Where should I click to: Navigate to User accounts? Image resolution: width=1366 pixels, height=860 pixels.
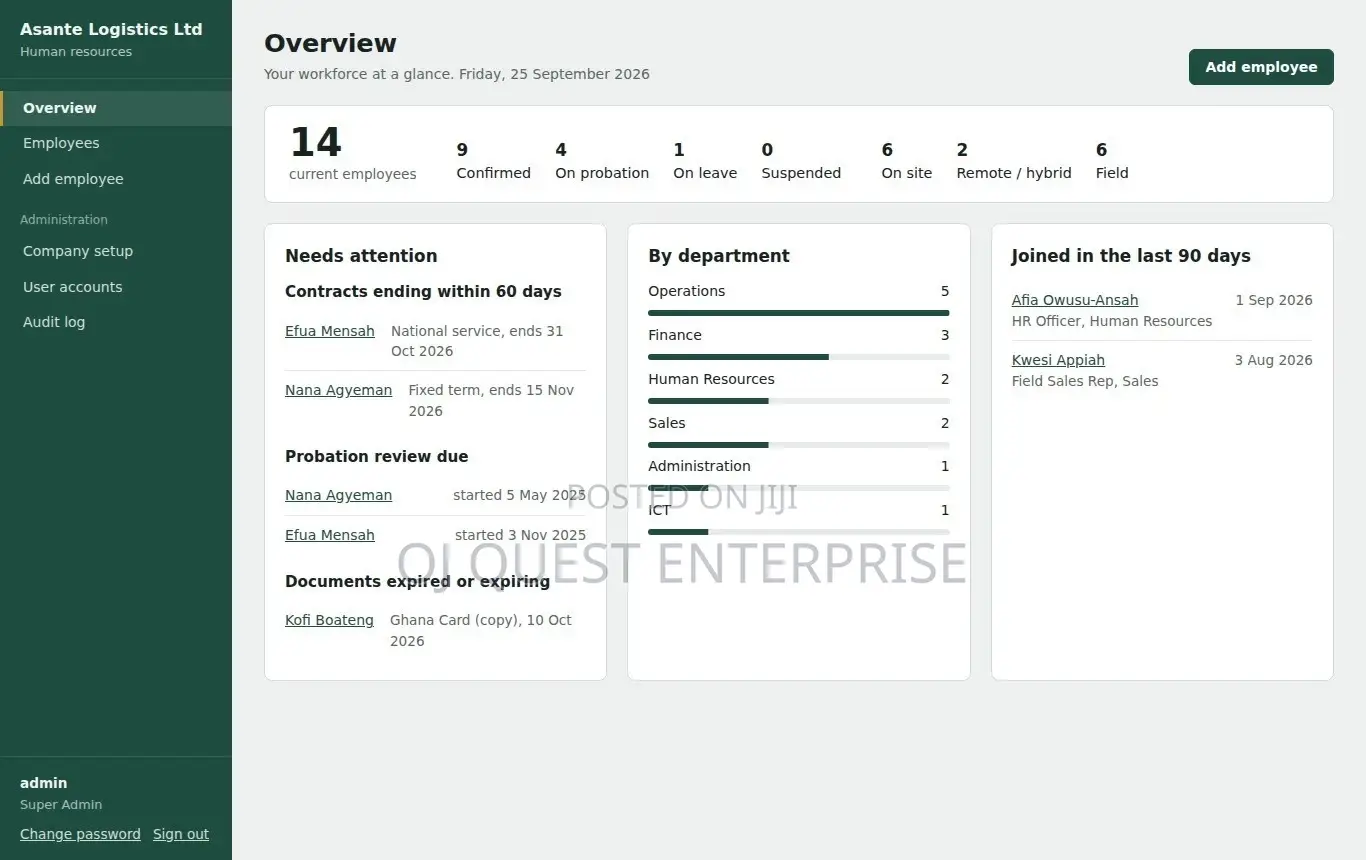pyautogui.click(x=116, y=287)
